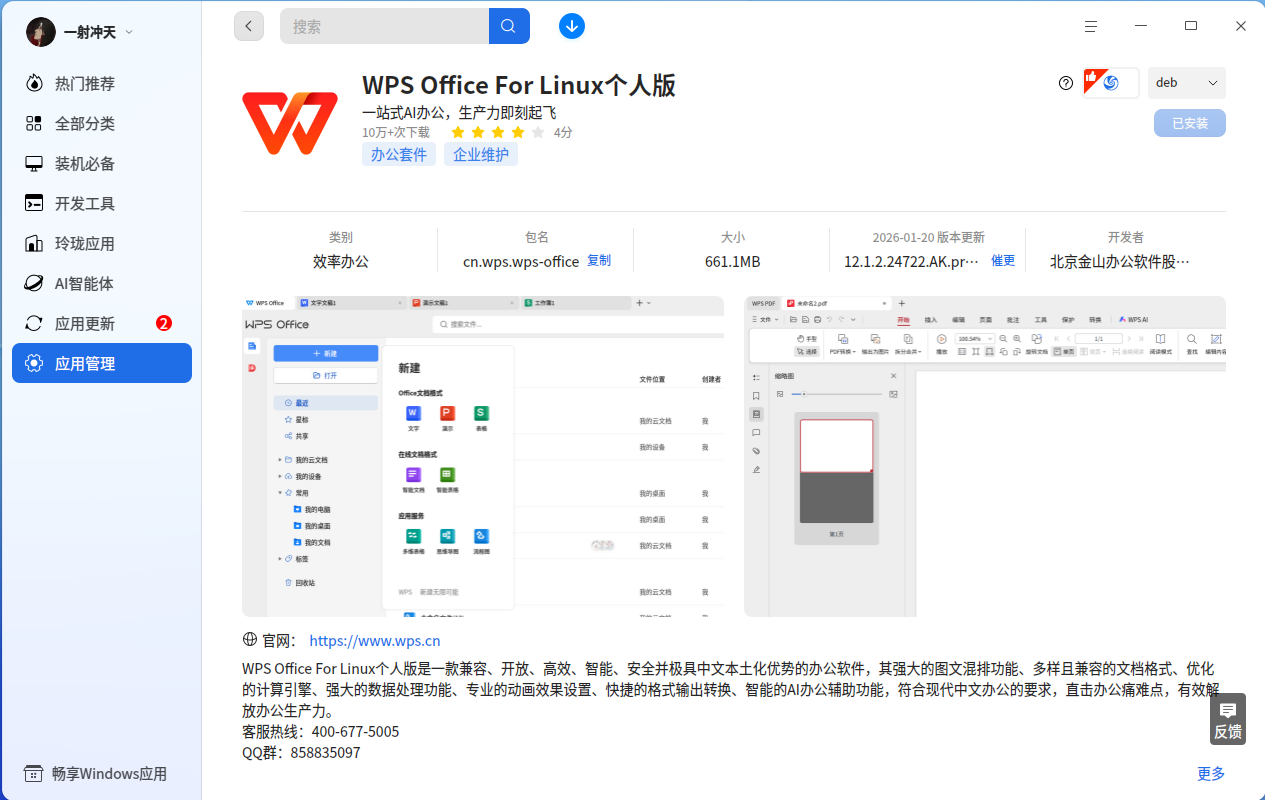Open the downloads manager icon
Screen dimensions: 1265x800
point(572,26)
